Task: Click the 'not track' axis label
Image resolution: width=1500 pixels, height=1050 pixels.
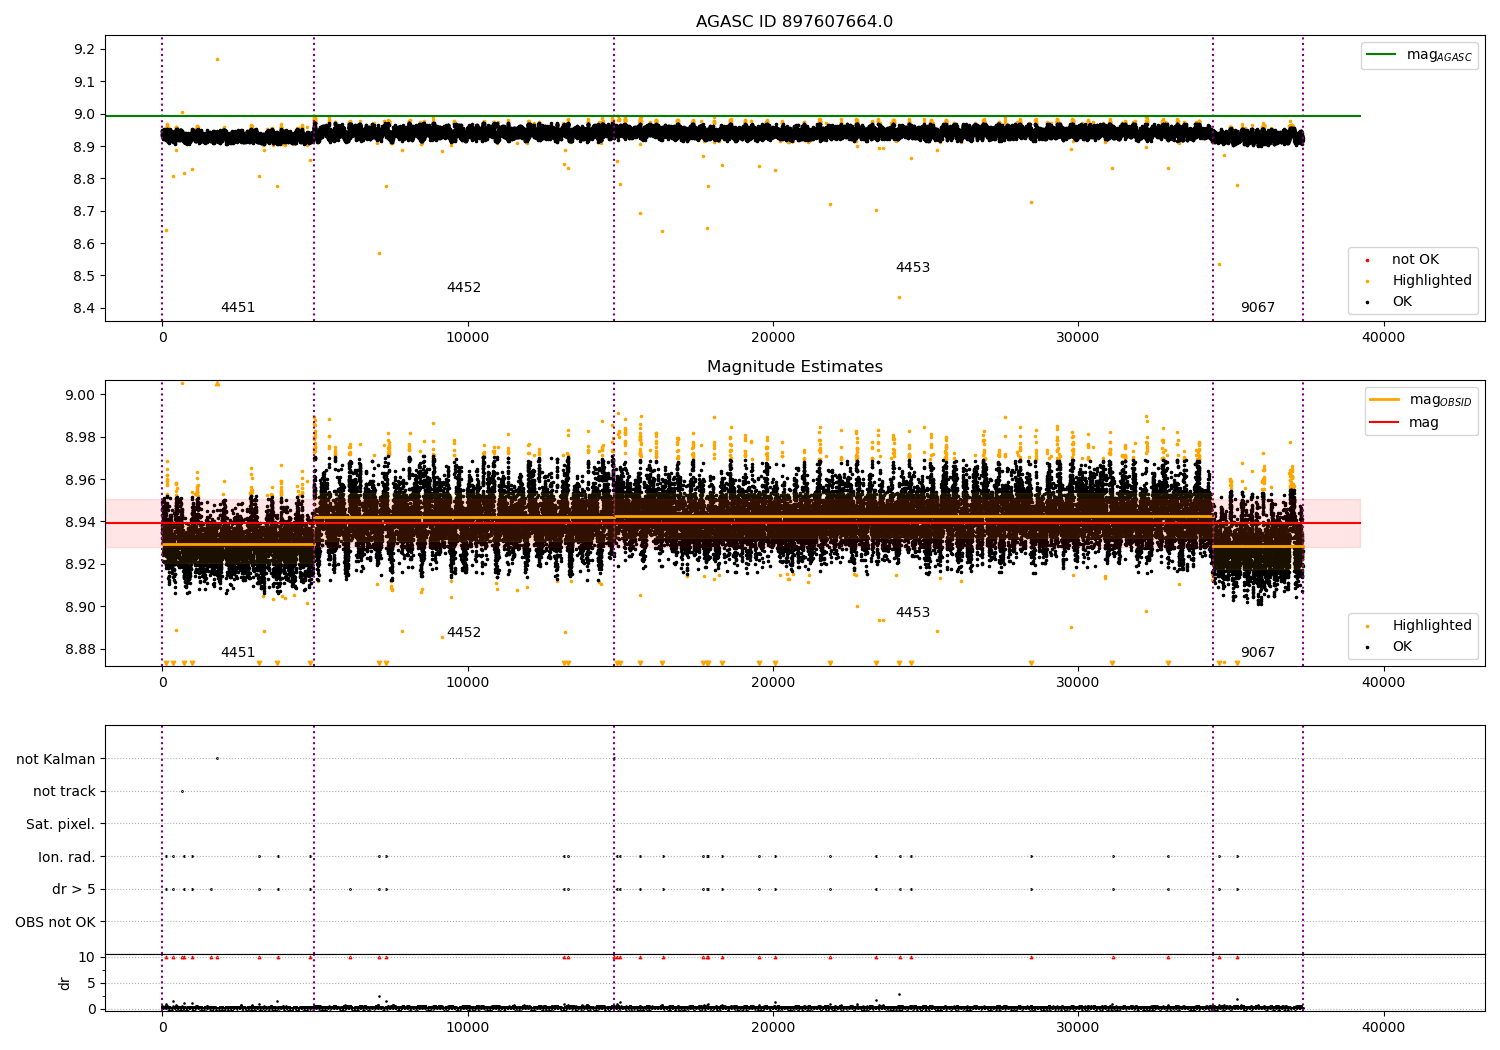Action: 64,792
